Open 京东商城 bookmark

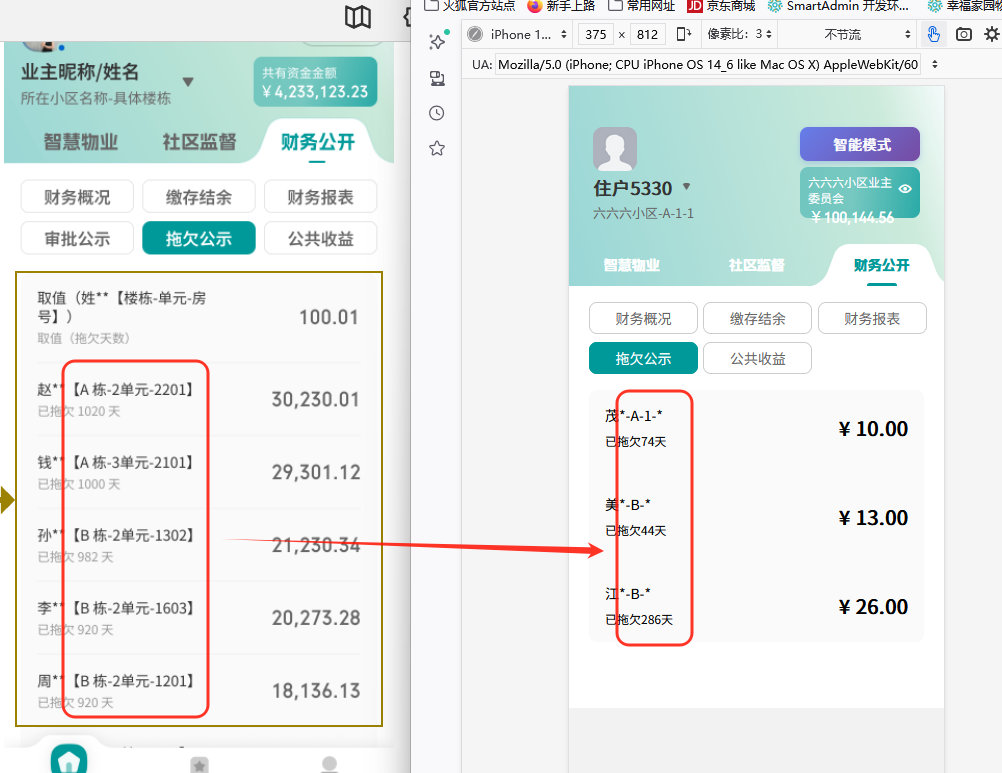(722, 5)
